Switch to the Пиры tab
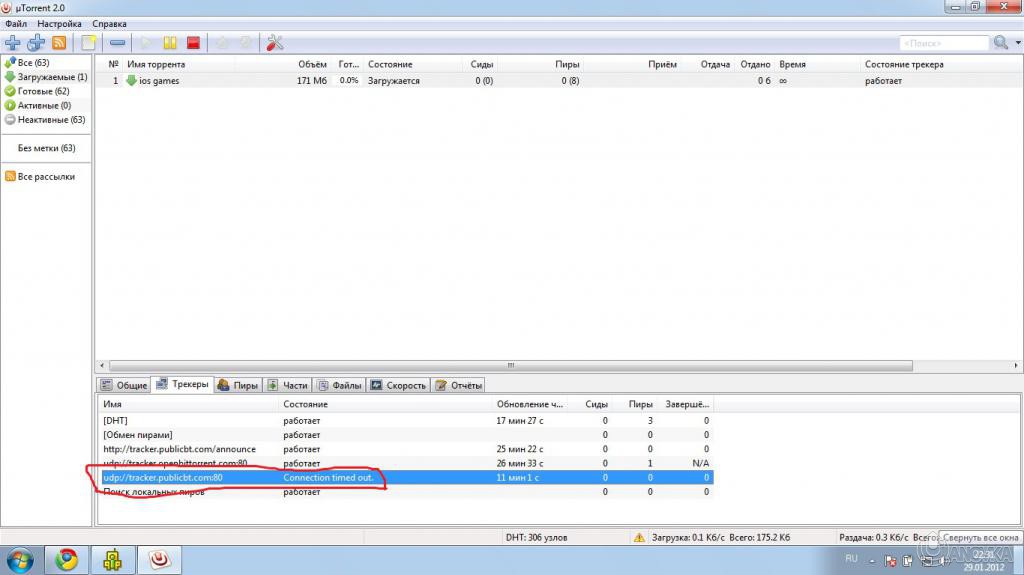 238,385
